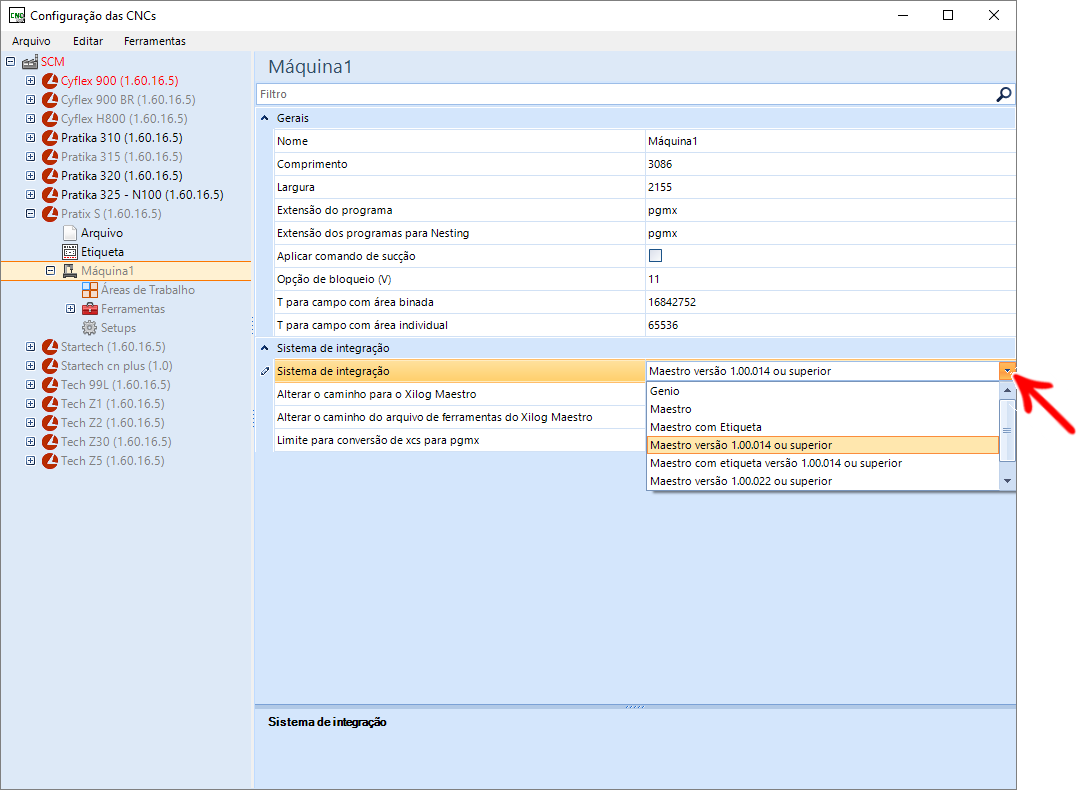Image resolution: width=1088 pixels, height=790 pixels.
Task: Select Etiqueta tree item
Action: click(102, 252)
